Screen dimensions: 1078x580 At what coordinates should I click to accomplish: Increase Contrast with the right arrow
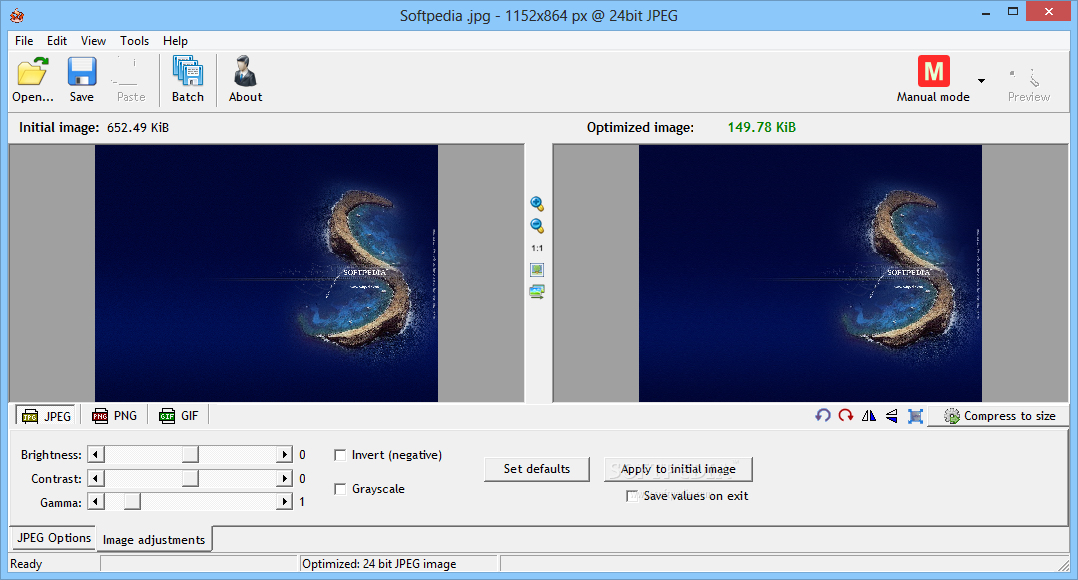click(285, 478)
